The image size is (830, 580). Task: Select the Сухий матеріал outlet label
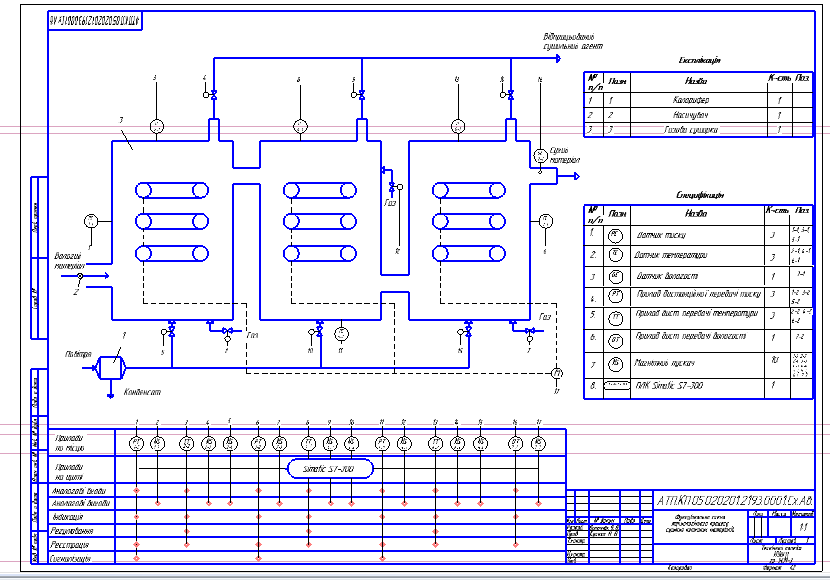click(x=564, y=155)
